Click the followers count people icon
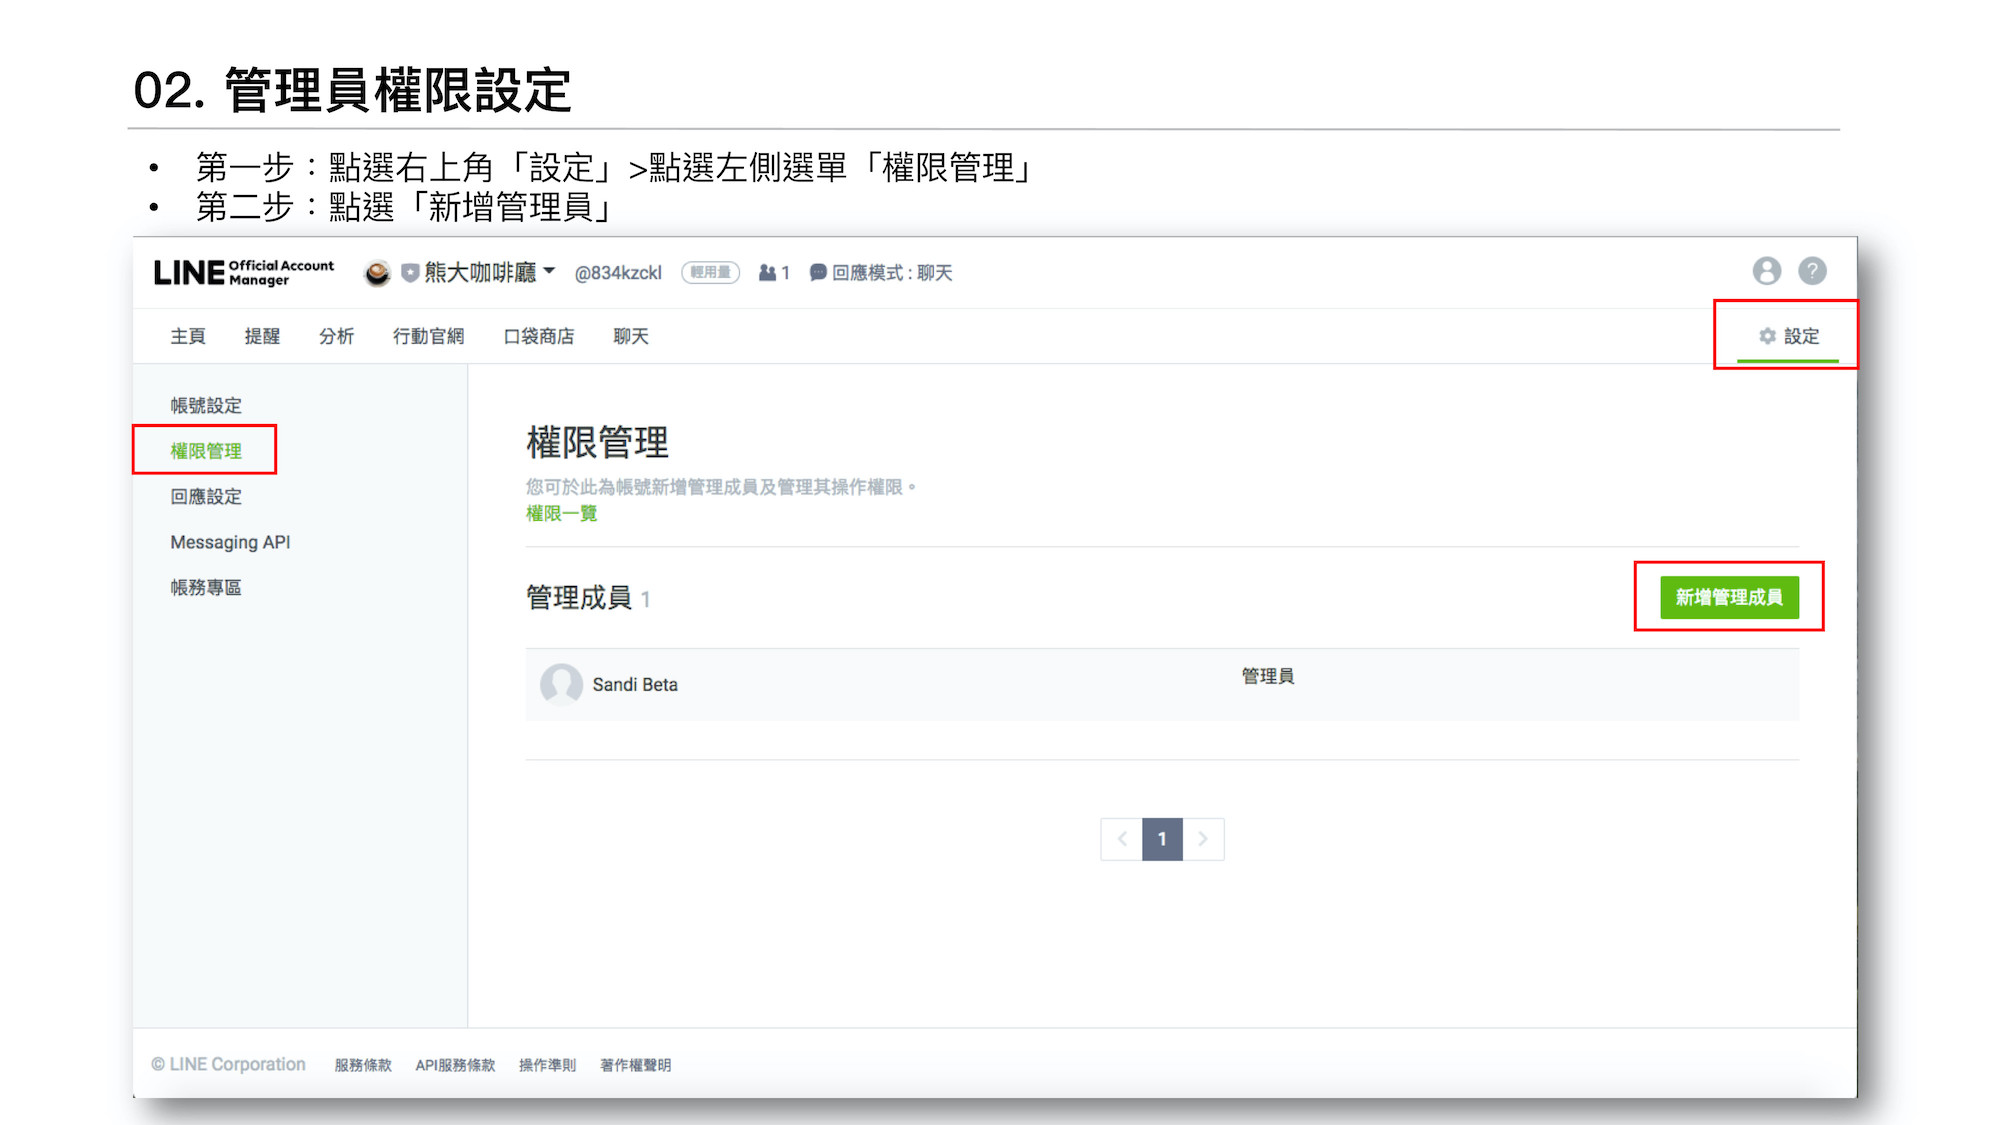 tap(767, 273)
